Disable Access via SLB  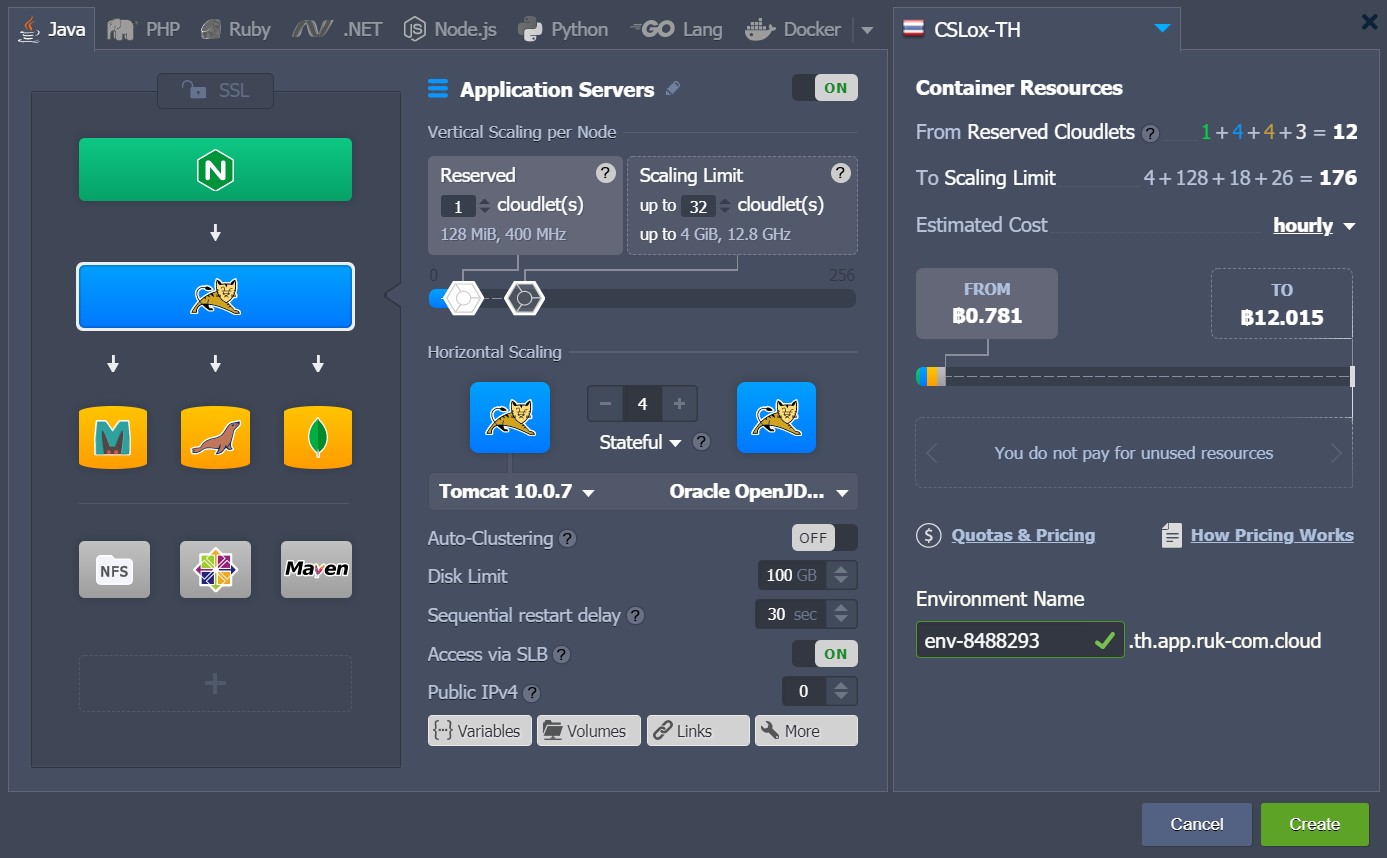(824, 653)
